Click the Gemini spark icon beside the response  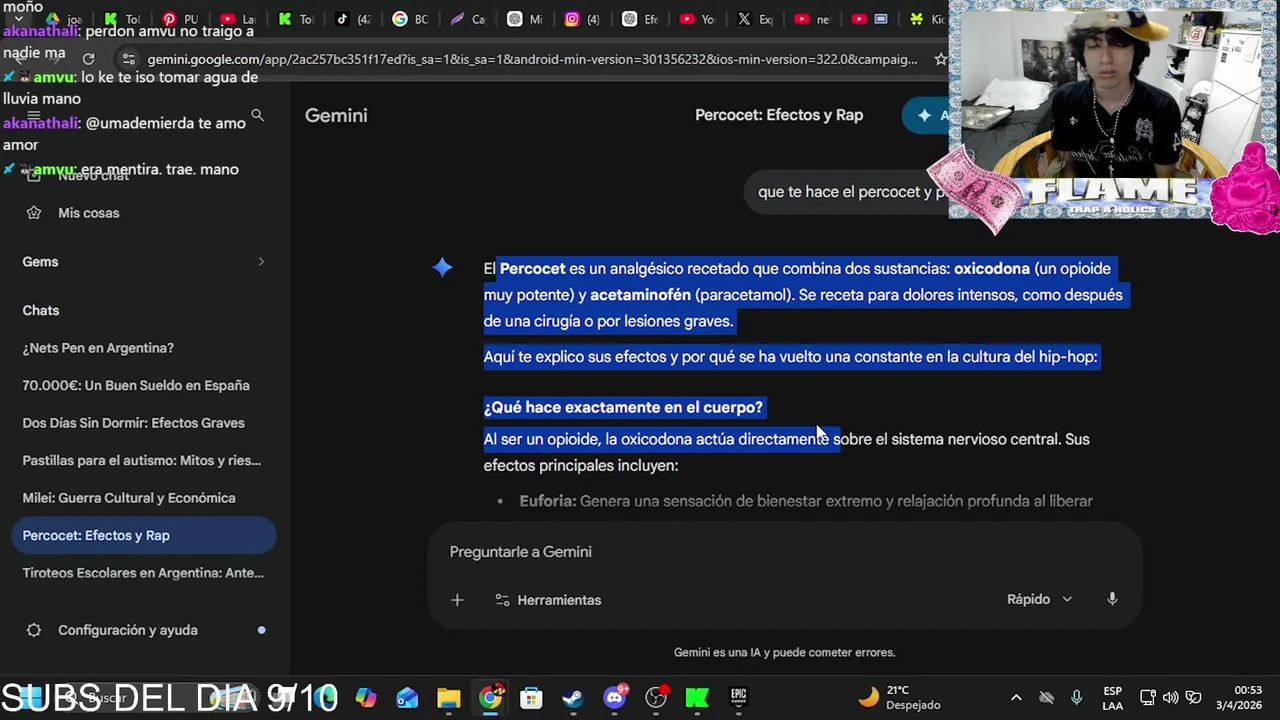[x=443, y=267]
